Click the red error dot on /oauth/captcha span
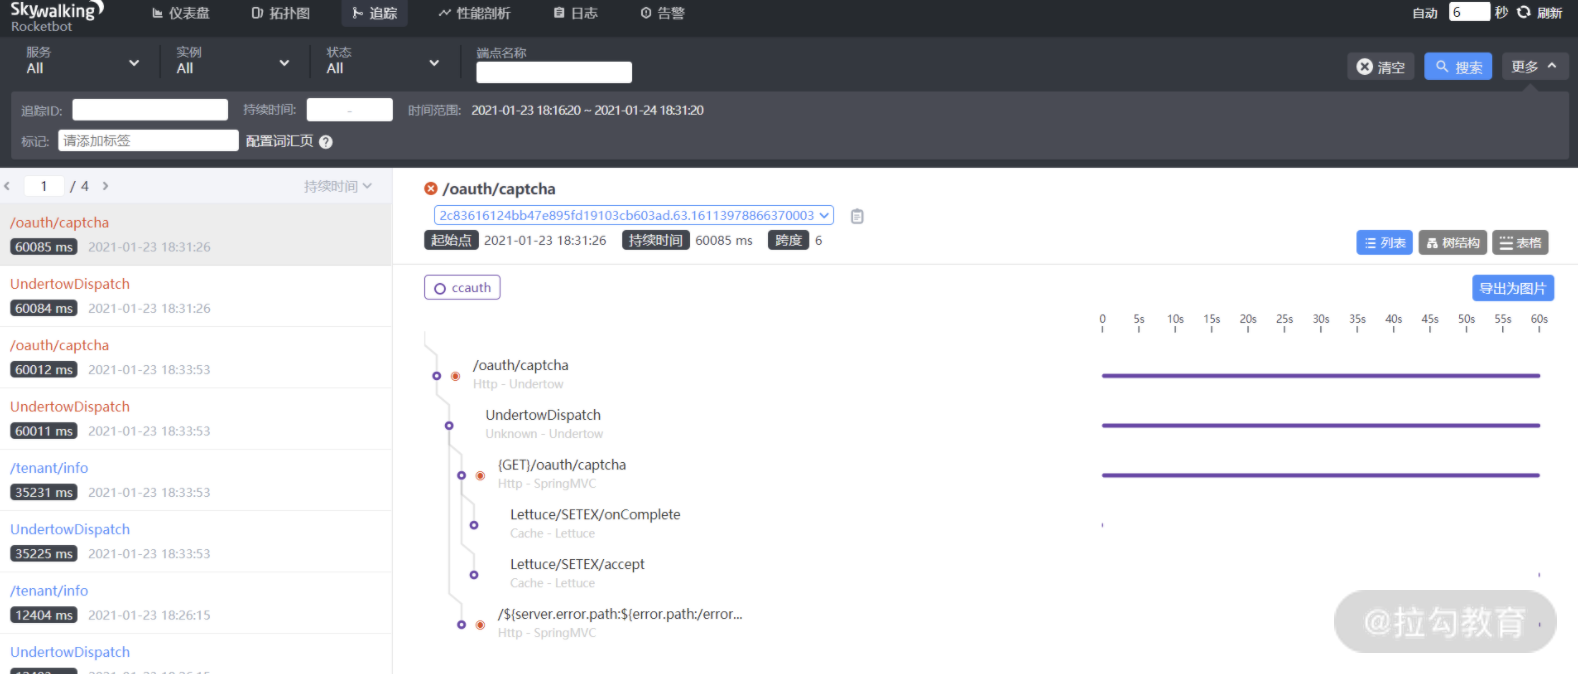The height and width of the screenshot is (674, 1578). 455,376
